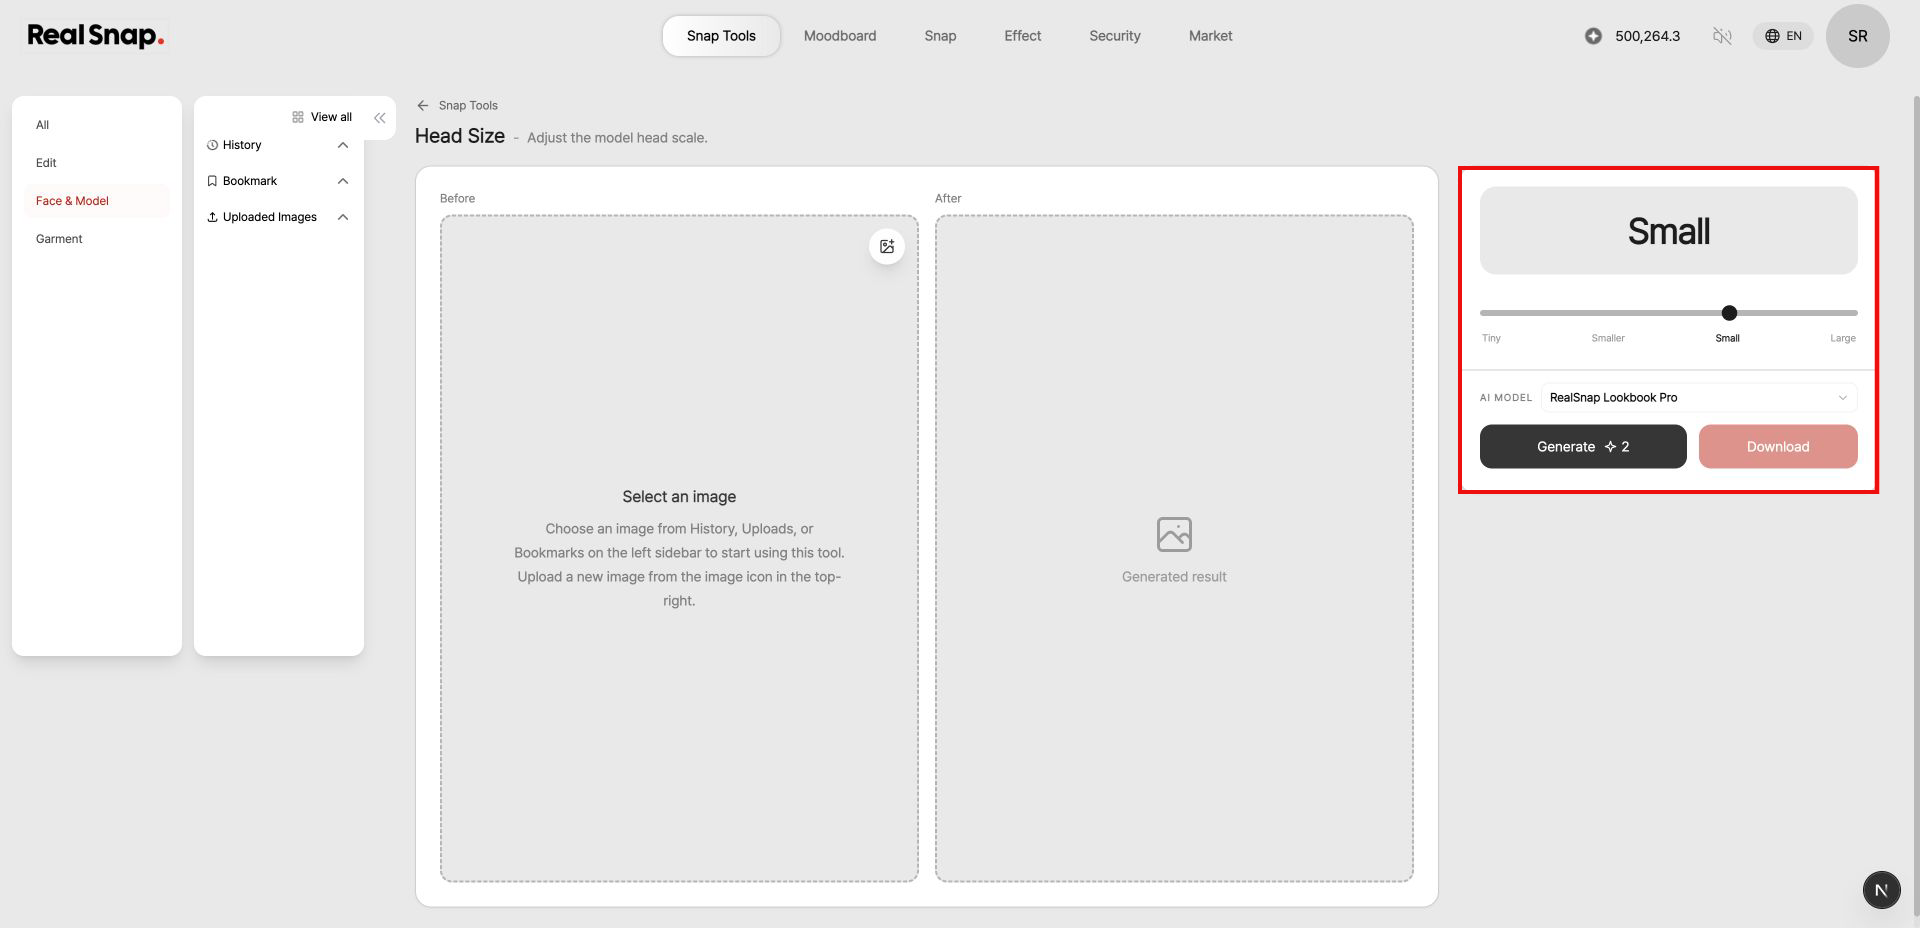Collapse the Uploaded Images section
Screen dimensions: 1920x928
pos(343,217)
